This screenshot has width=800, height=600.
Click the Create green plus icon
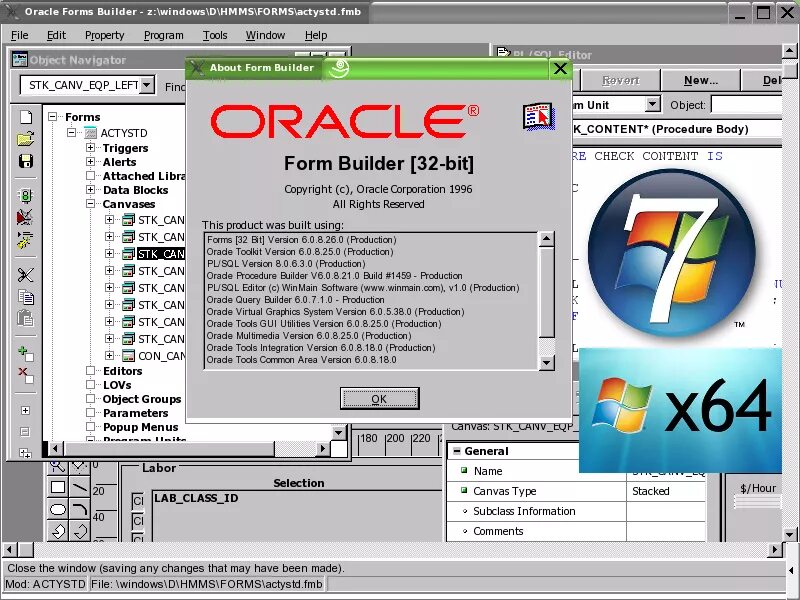(25, 353)
